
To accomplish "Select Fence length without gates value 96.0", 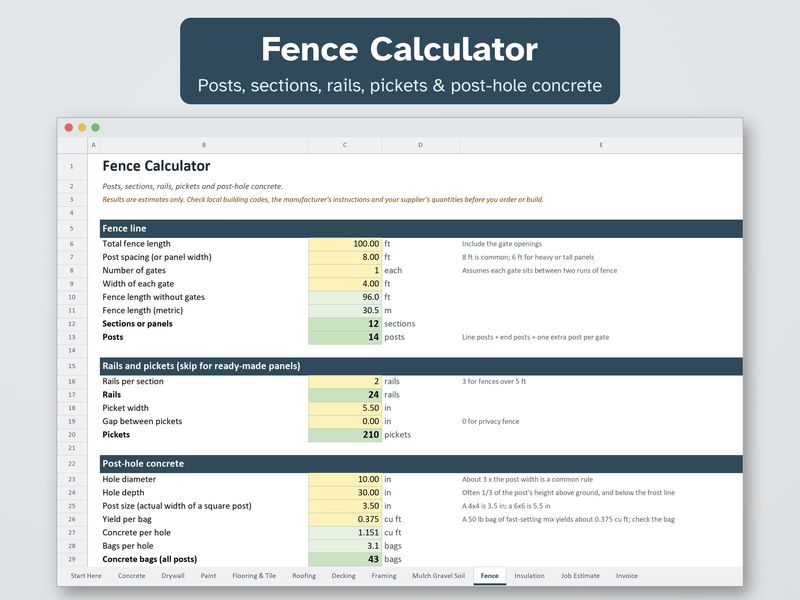I will point(345,297).
